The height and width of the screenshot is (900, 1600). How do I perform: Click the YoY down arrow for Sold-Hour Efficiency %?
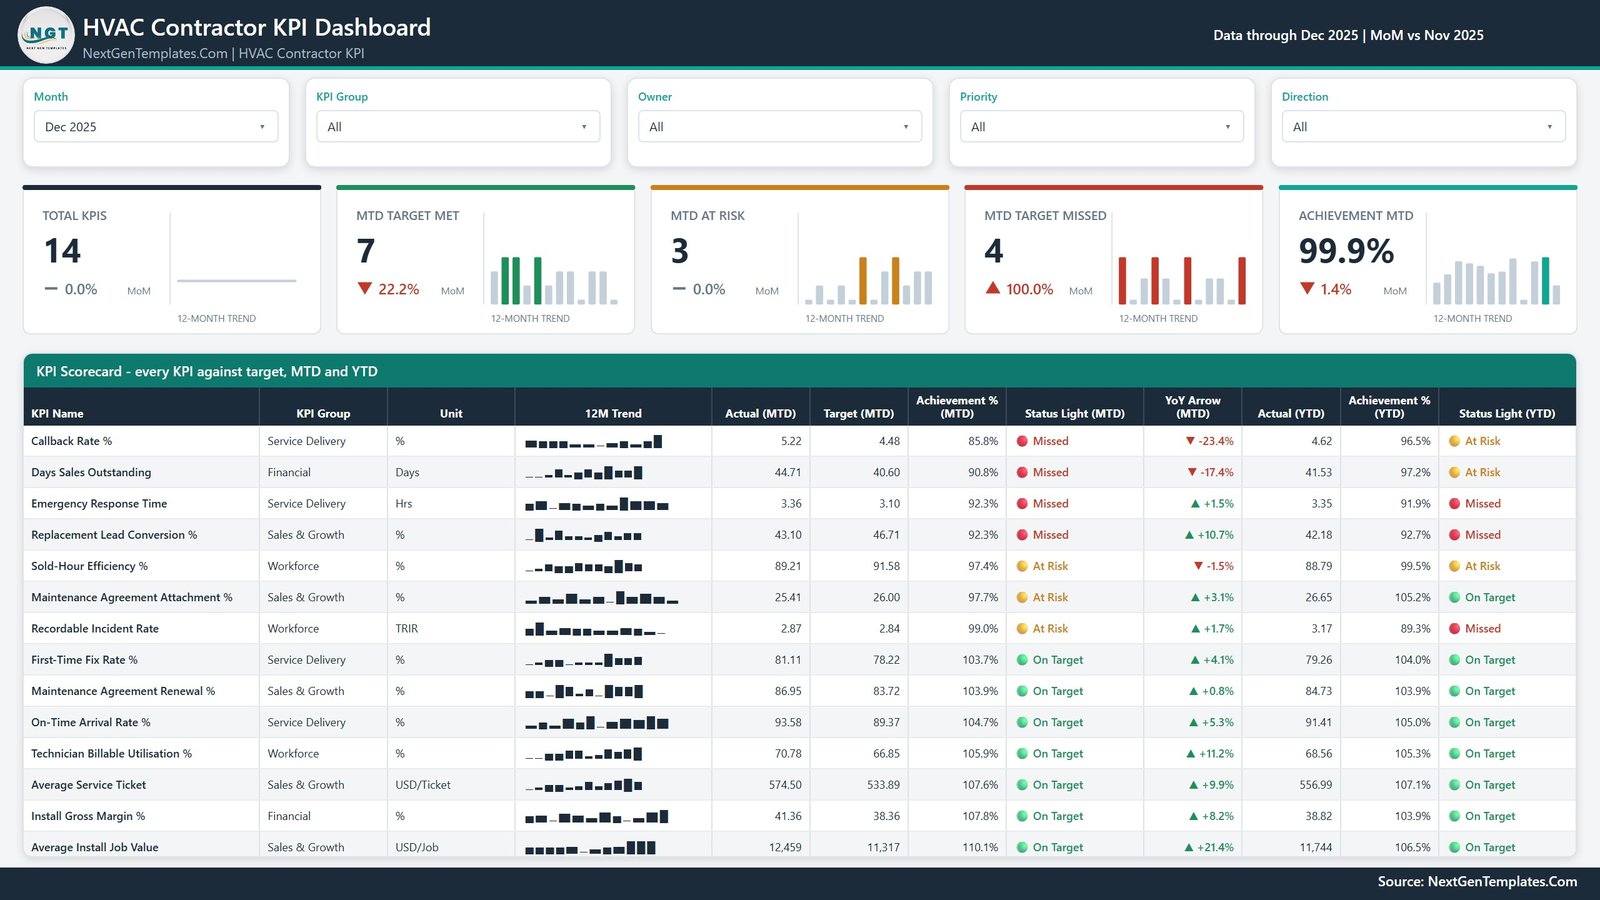[x=1198, y=566]
